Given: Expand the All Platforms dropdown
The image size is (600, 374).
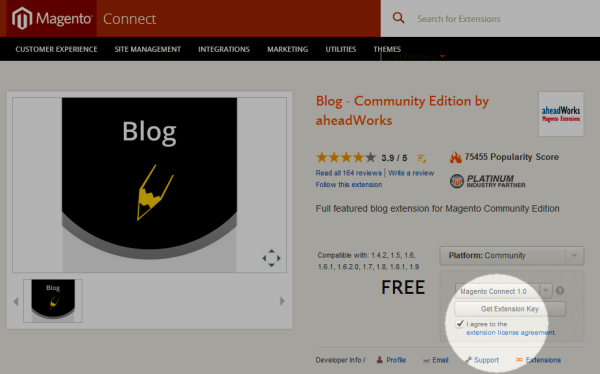Looking at the screenshot, I should (x=419, y=57).
